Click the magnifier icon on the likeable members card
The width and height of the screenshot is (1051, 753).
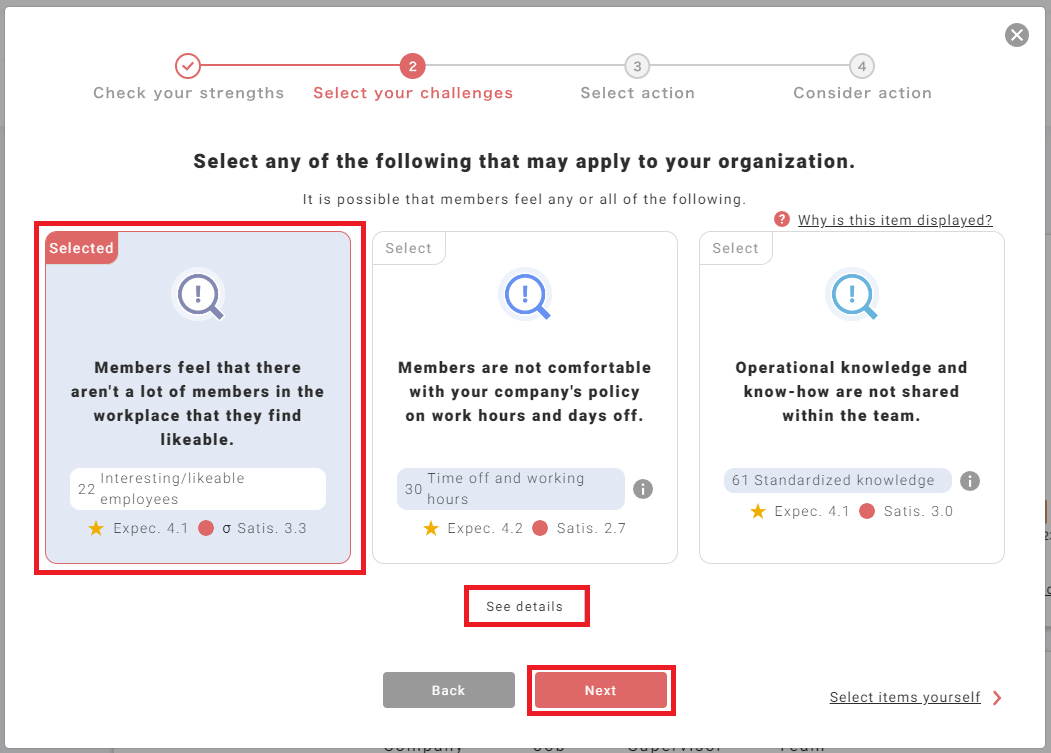pyautogui.click(x=199, y=296)
